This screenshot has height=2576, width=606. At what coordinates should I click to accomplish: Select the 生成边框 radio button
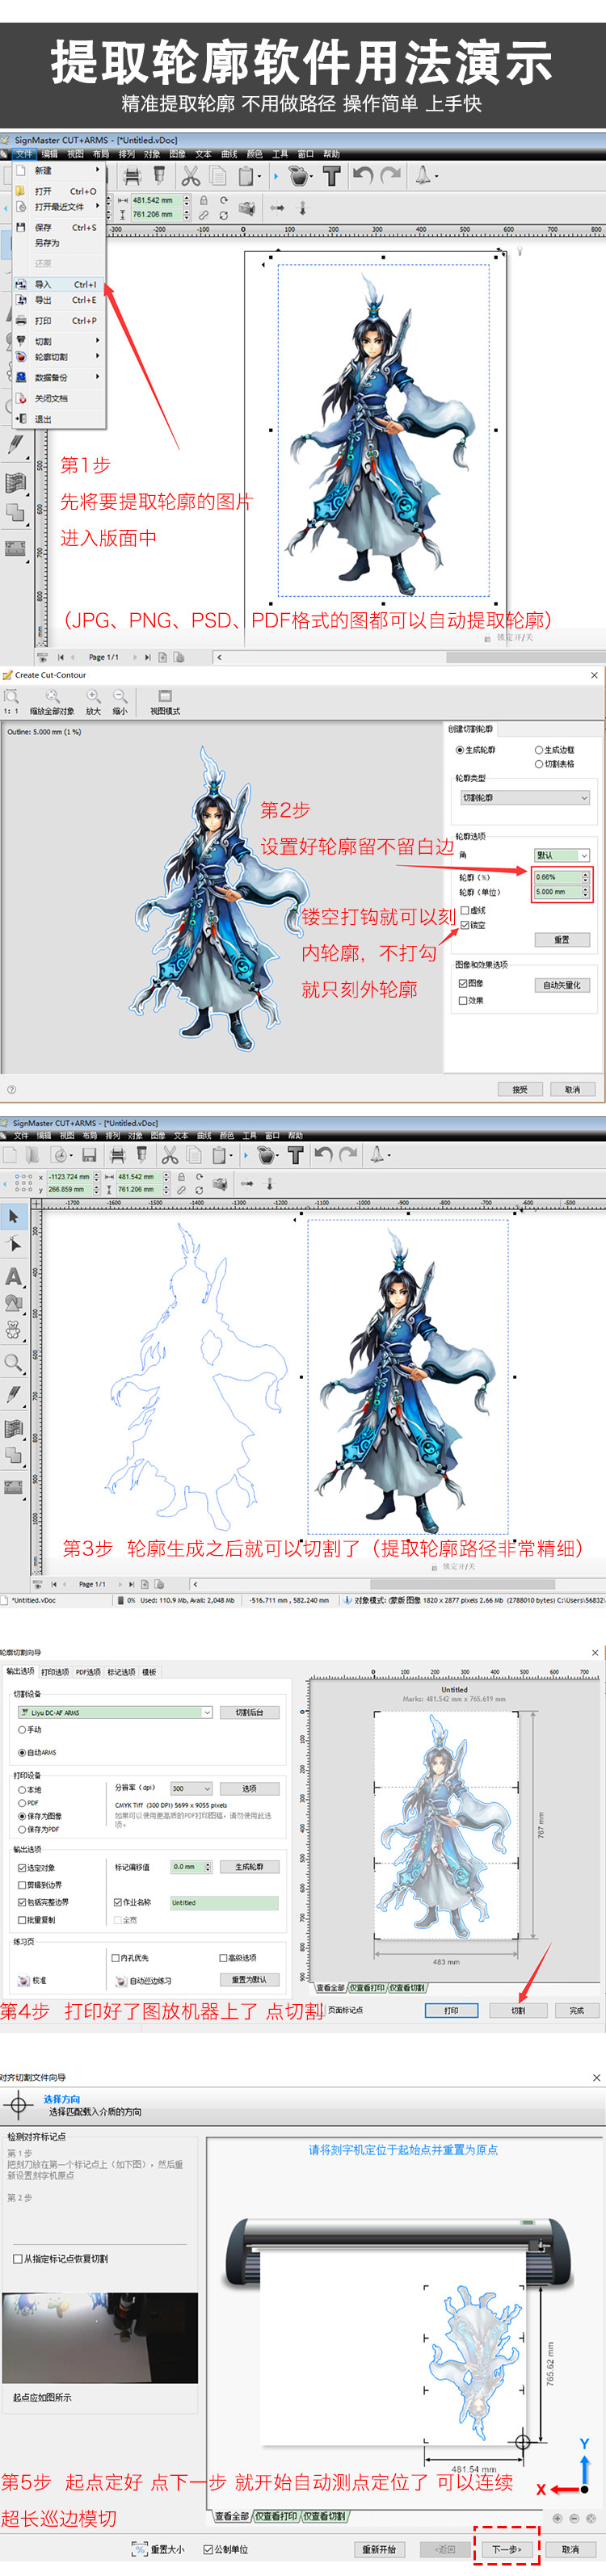(x=539, y=749)
